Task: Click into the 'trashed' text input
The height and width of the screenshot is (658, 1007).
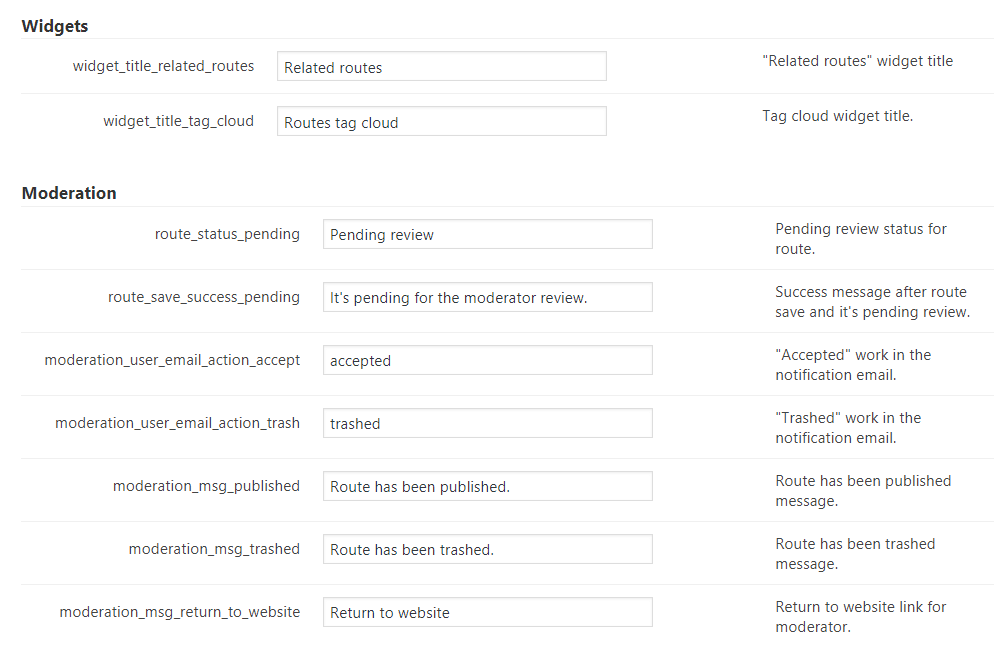Action: click(x=487, y=424)
